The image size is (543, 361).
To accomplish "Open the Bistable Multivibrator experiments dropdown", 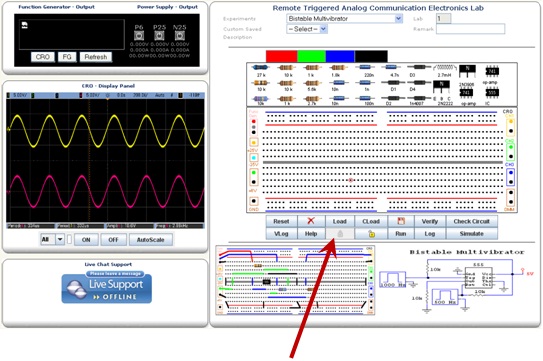I will [x=344, y=18].
